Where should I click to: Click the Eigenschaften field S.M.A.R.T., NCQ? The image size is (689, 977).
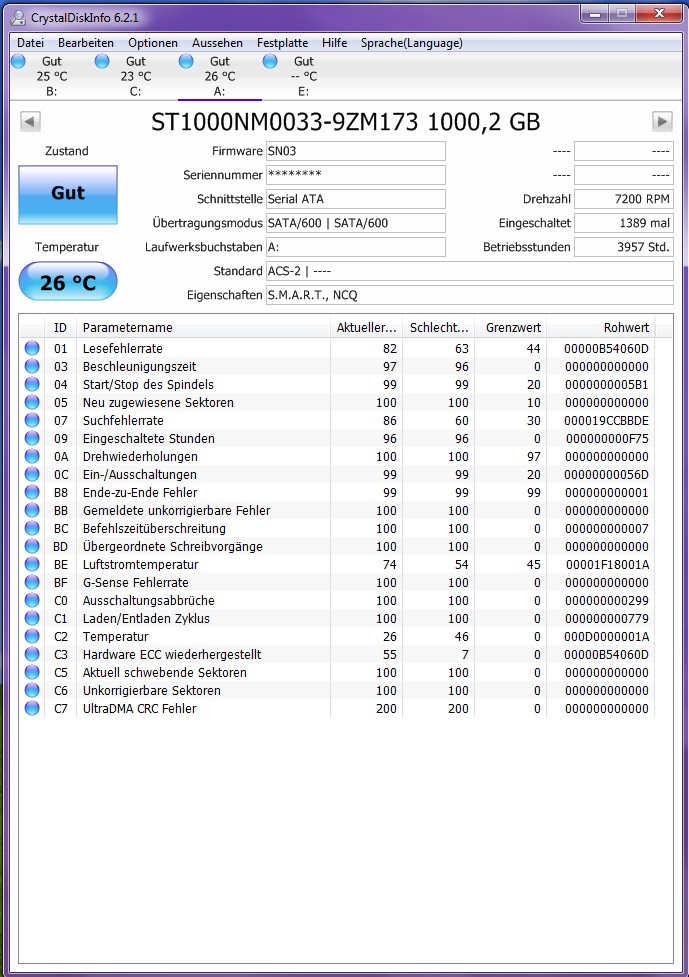pos(470,295)
